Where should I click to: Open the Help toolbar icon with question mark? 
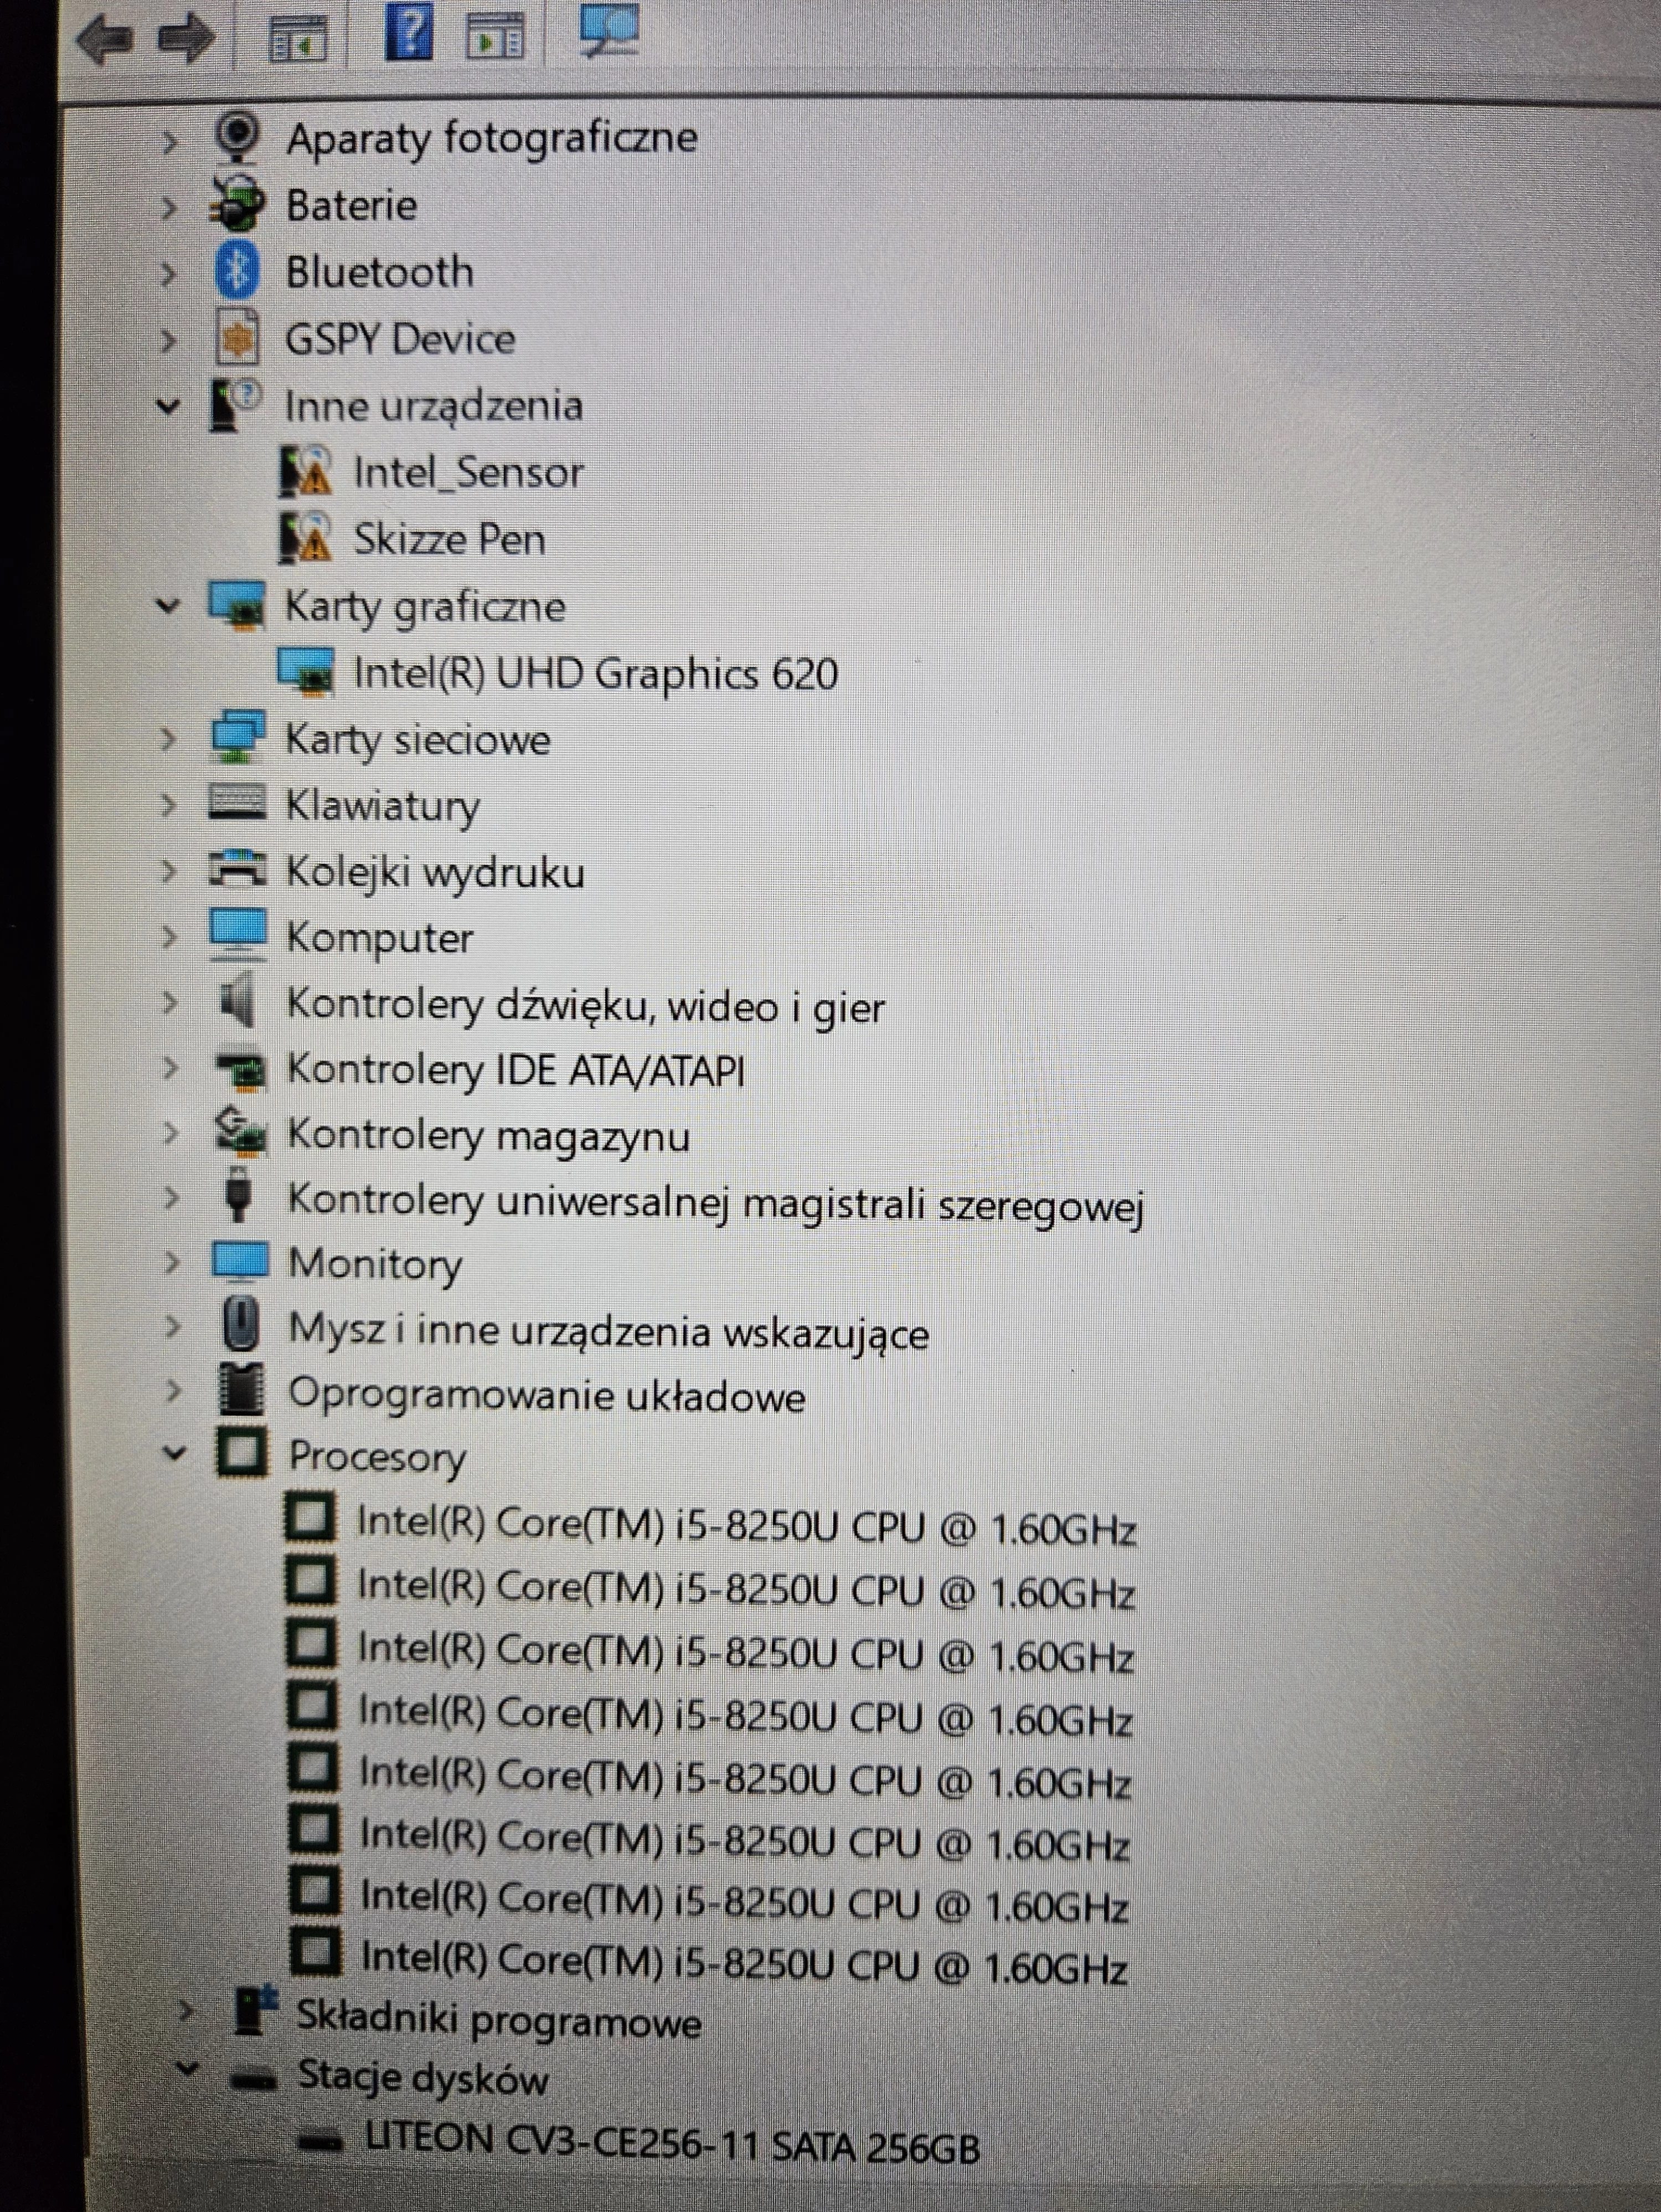click(x=409, y=31)
